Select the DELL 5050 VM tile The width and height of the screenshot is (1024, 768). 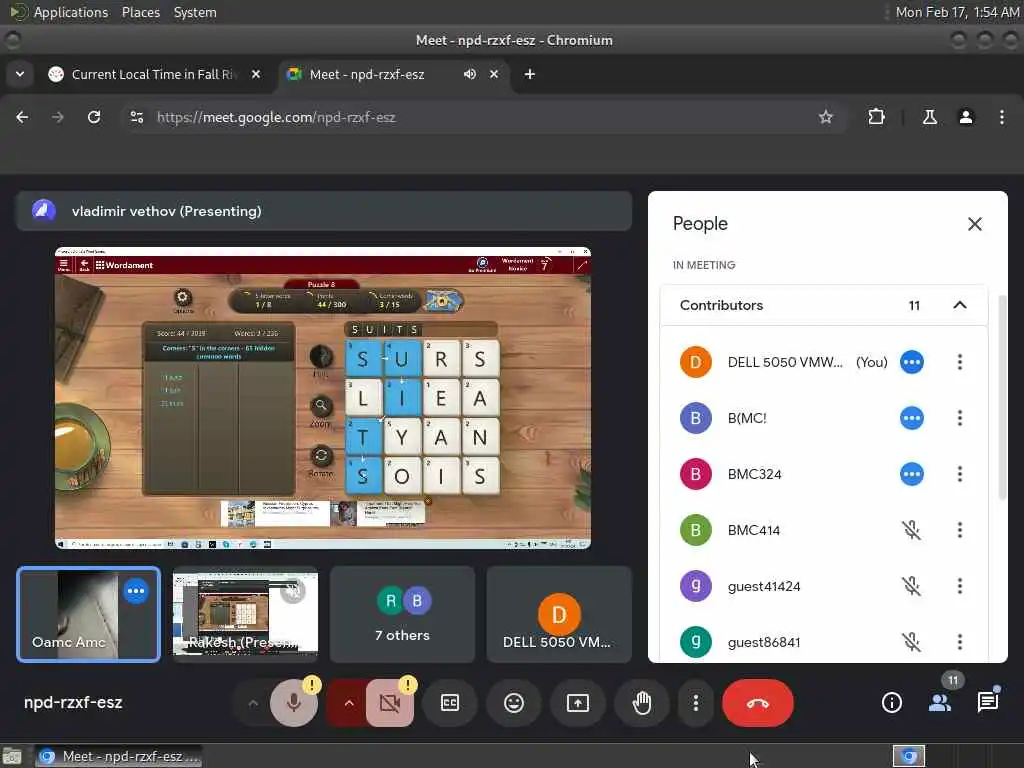click(559, 615)
